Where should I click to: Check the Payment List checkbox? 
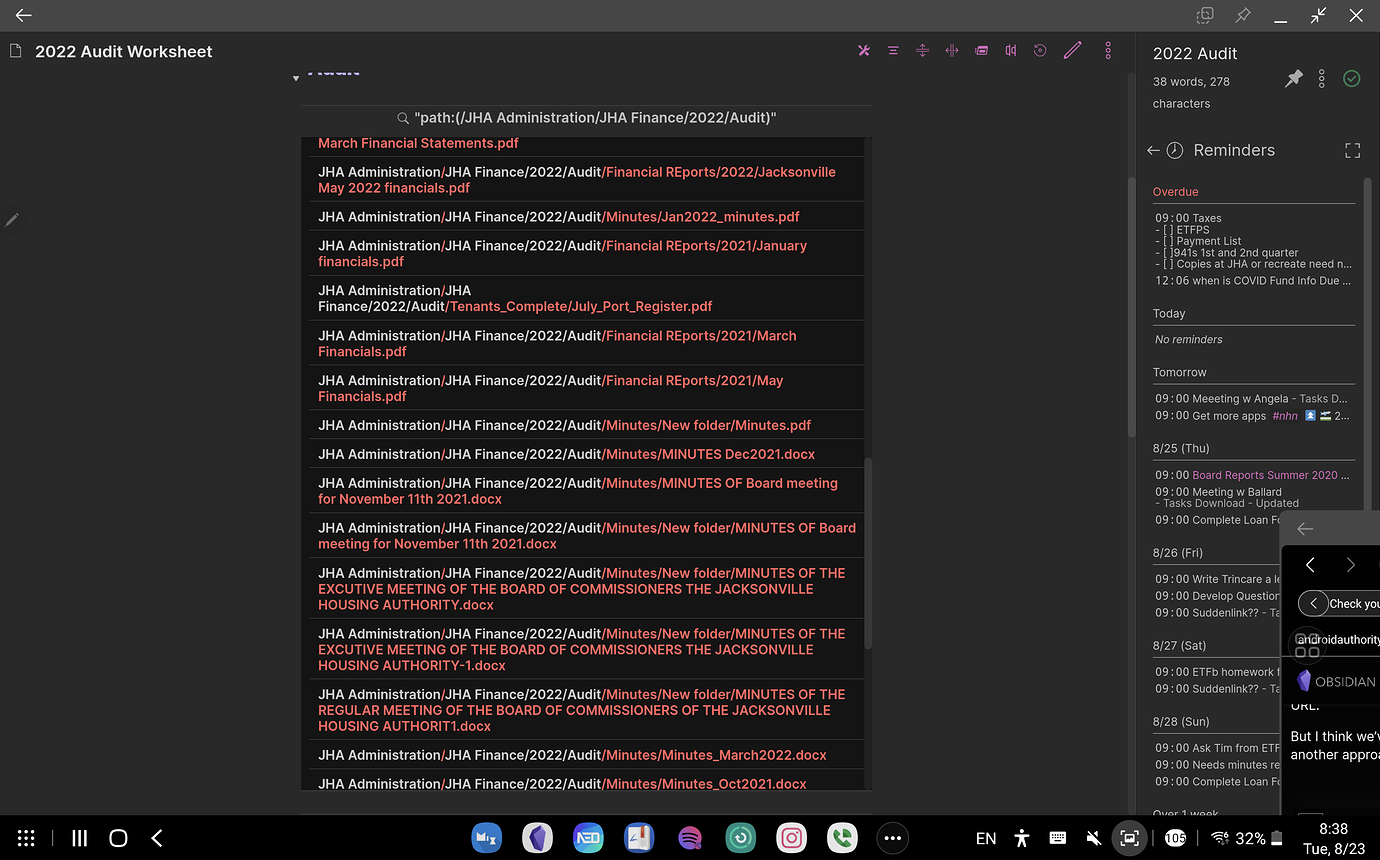coord(1166,241)
